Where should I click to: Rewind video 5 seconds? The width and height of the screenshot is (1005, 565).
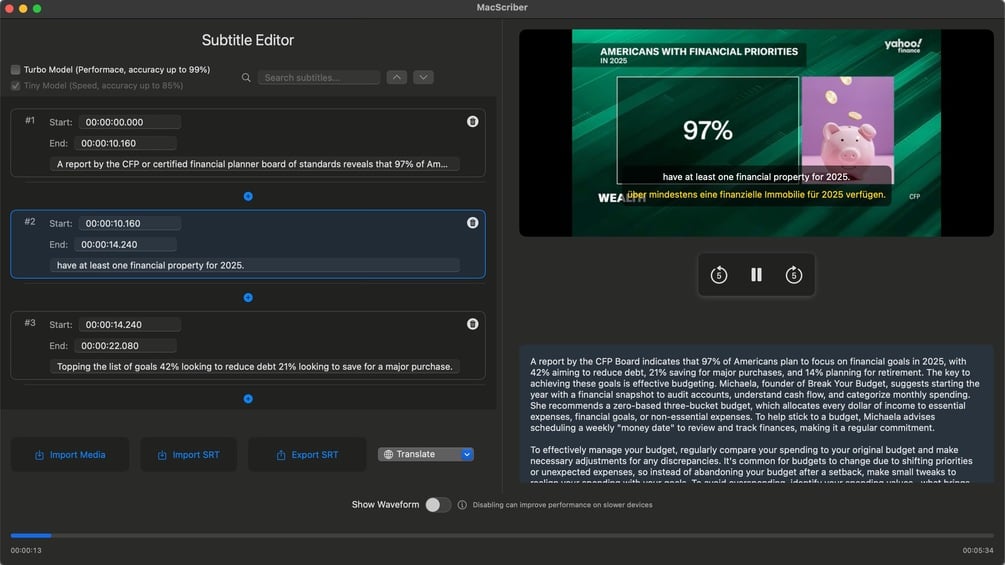(x=718, y=275)
